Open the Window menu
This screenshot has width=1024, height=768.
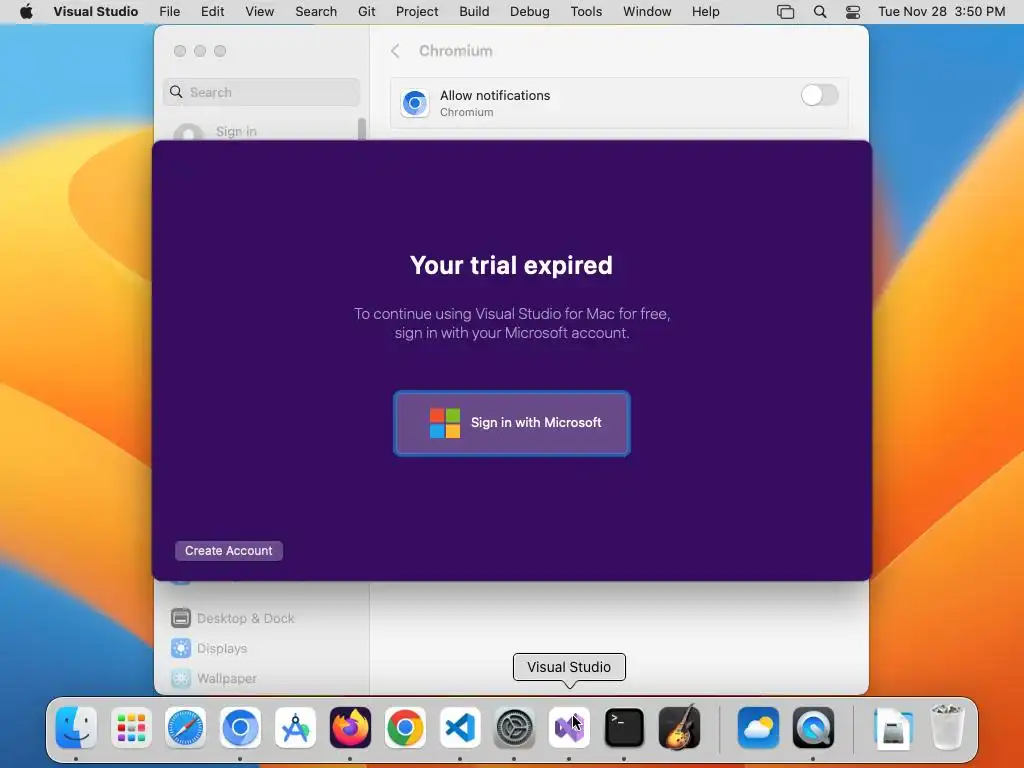coord(647,11)
